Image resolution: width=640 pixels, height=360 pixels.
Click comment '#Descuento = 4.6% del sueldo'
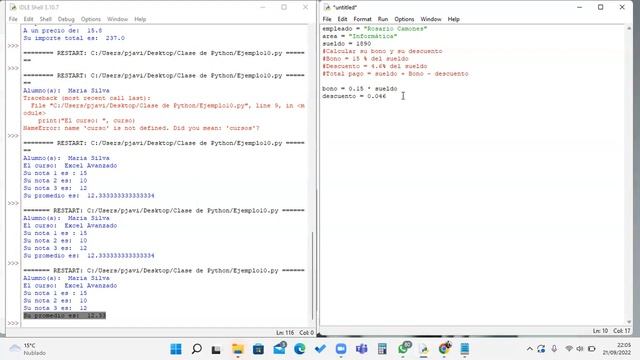[375, 66]
